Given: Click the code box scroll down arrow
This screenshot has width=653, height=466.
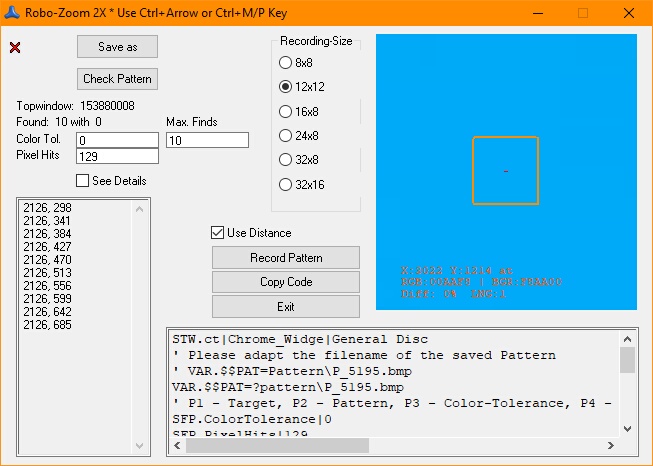Looking at the screenshot, I should 627,429.
